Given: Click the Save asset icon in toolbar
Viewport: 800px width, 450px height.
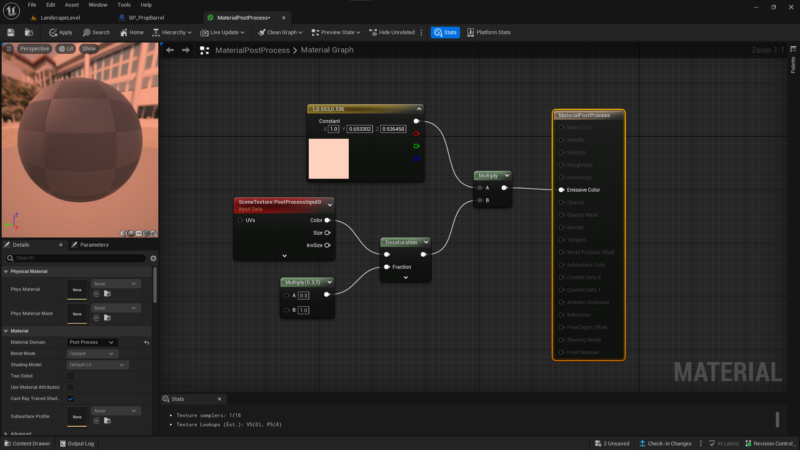Looking at the screenshot, I should point(11,32).
